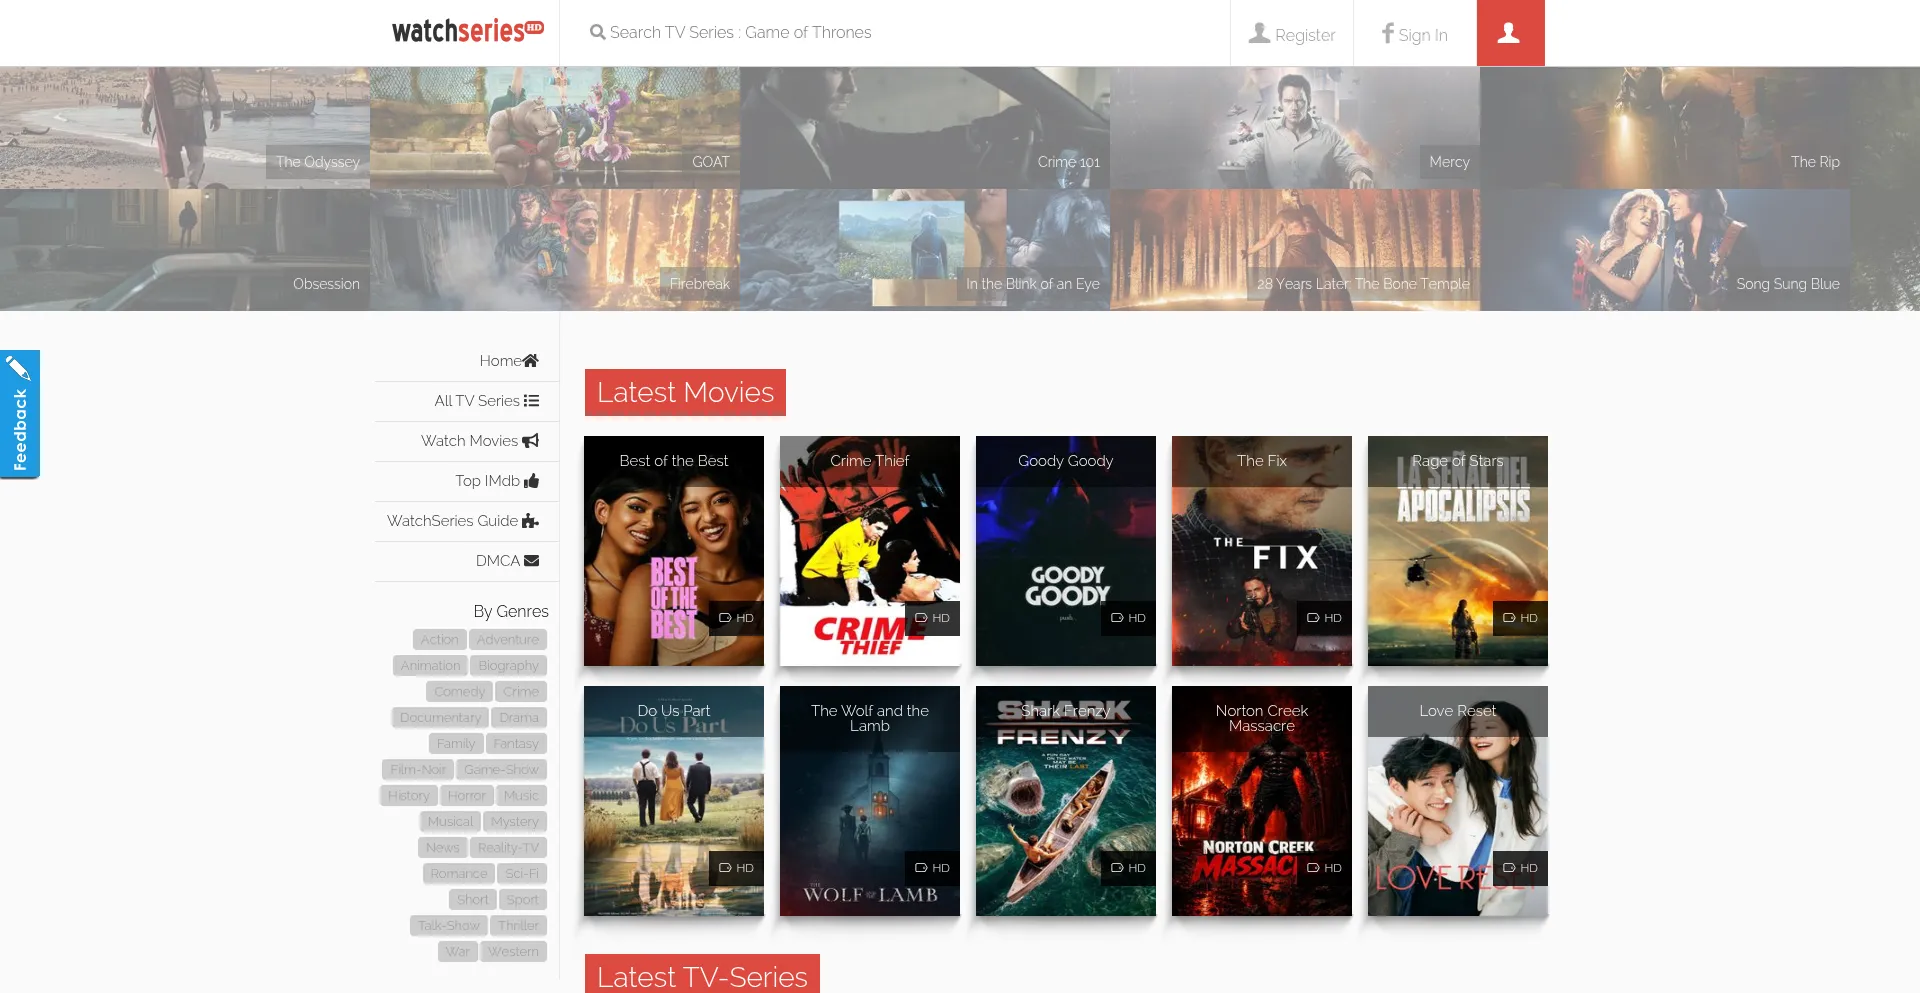Viewport: 1920px width, 993px height.
Task: Select the Biography genre tag
Action: (x=508, y=666)
